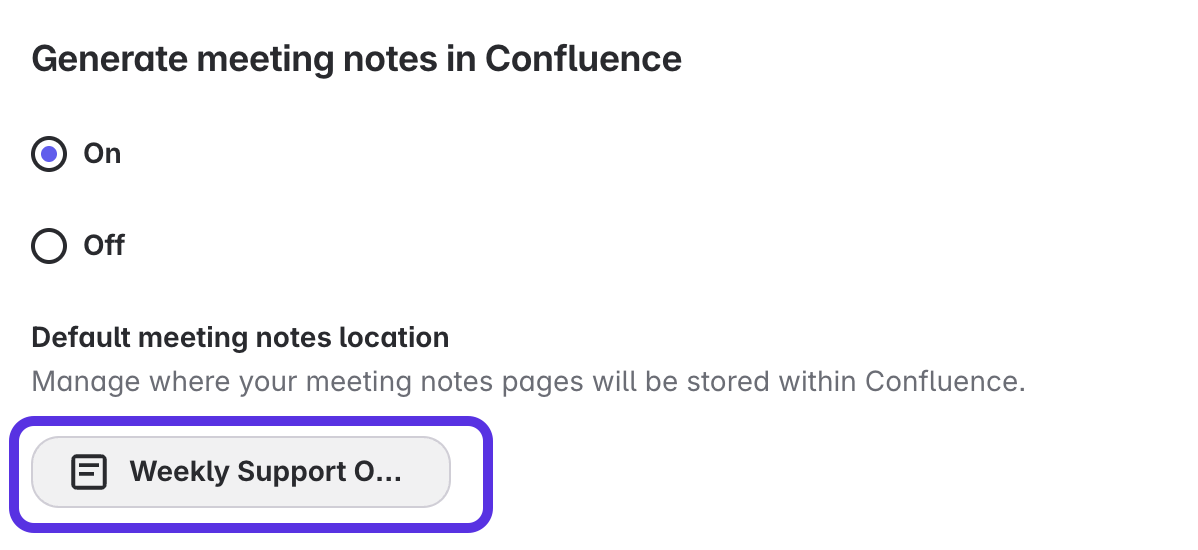Click the "On" label text
This screenshot has width=1198, height=550.
[102, 154]
